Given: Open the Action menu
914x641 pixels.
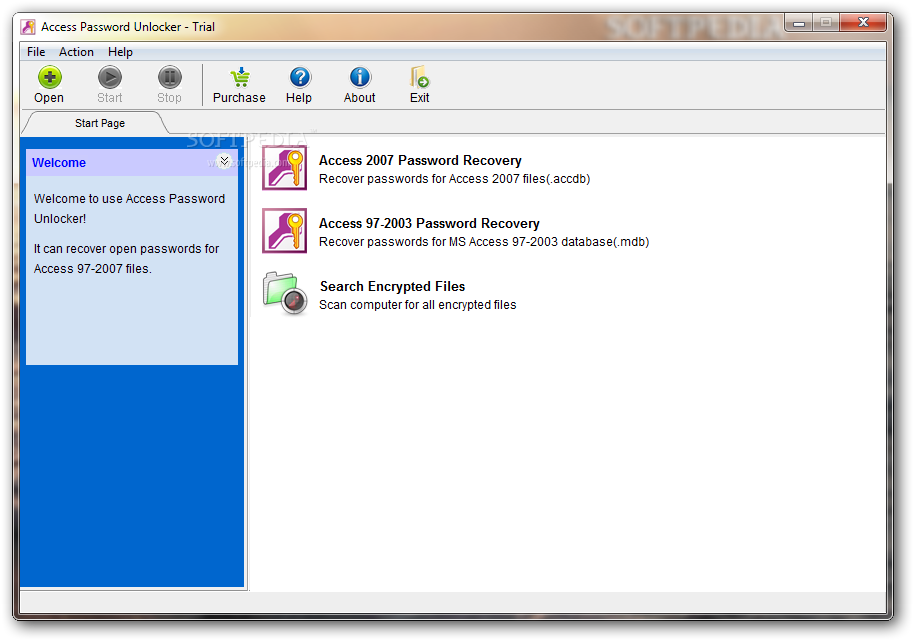Looking at the screenshot, I should pyautogui.click(x=76, y=52).
